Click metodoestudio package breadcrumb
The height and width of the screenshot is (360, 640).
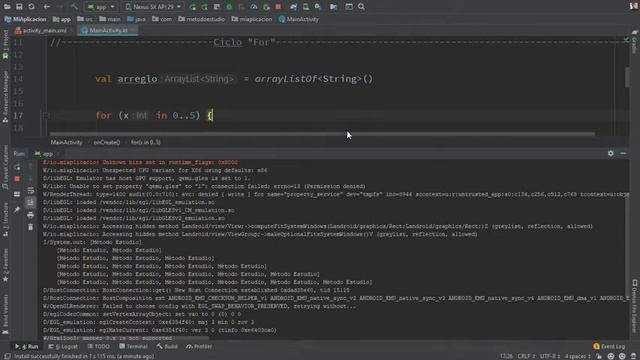pos(202,19)
